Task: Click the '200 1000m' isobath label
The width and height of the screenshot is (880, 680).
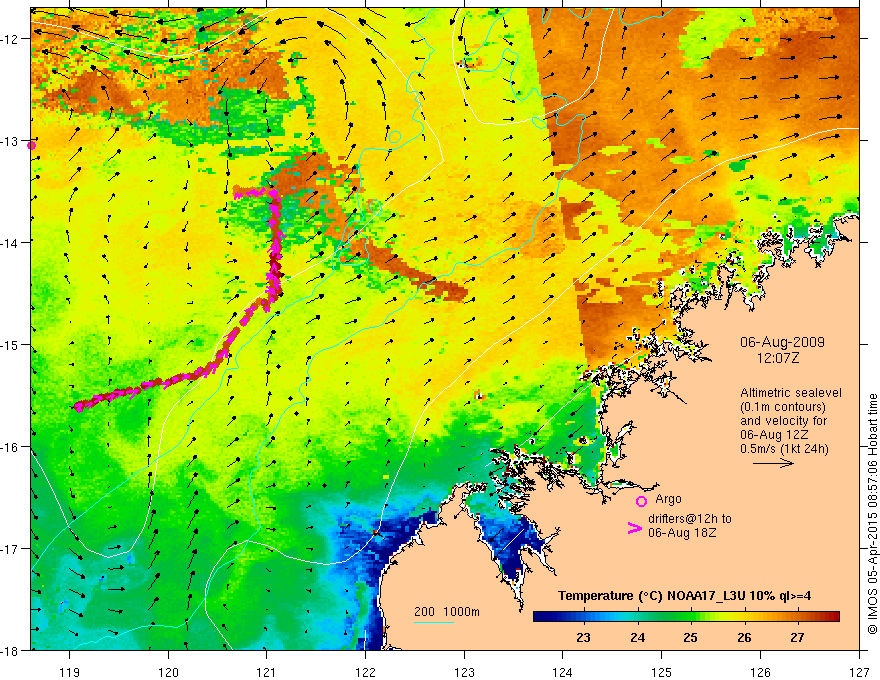Action: [x=447, y=612]
